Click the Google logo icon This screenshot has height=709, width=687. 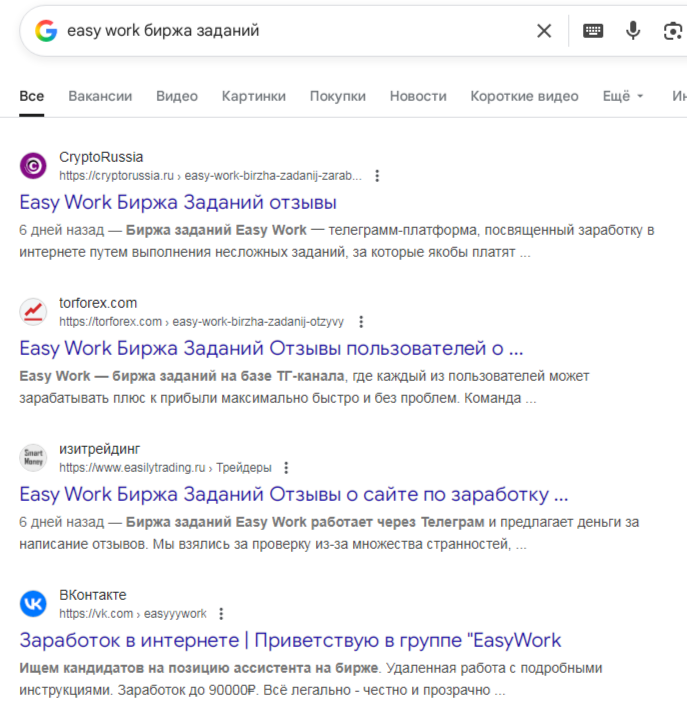[x=46, y=31]
